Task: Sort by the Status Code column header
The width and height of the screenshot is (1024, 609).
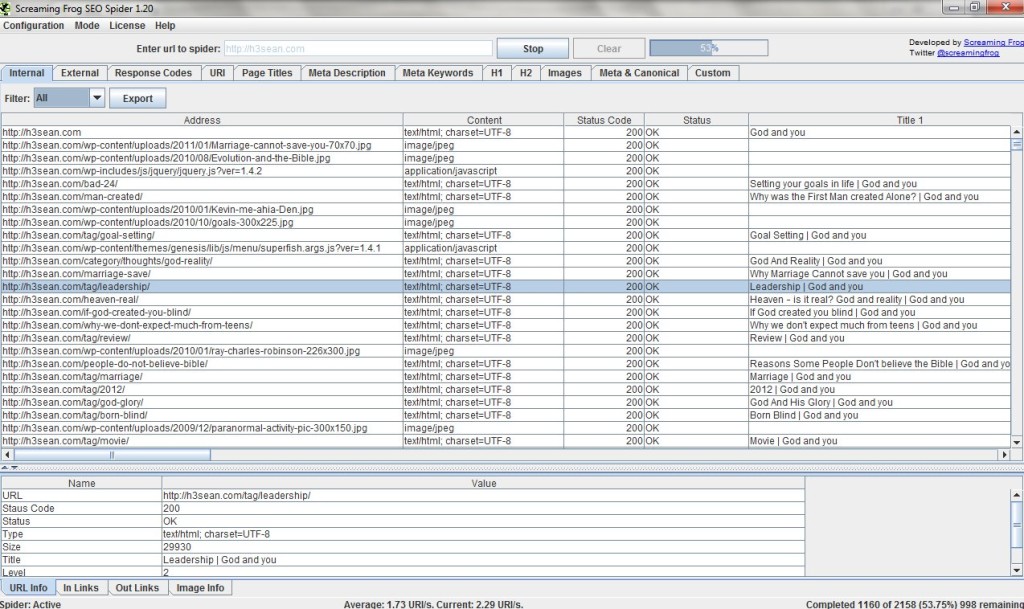Action: pyautogui.click(x=604, y=120)
